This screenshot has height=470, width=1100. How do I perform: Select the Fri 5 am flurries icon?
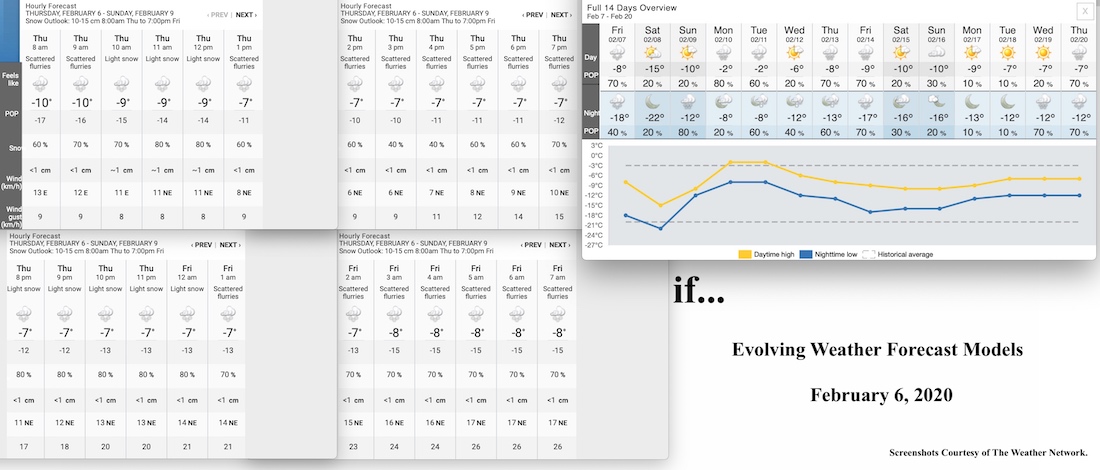coord(476,313)
